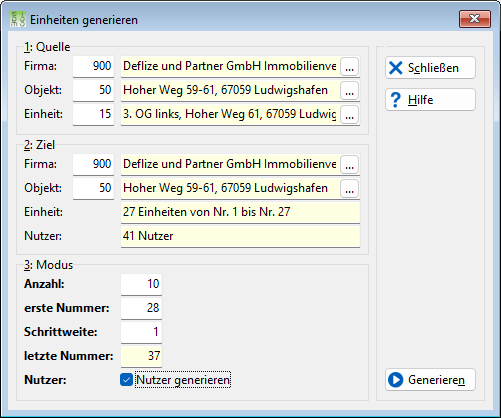
Task: Click the Nutzer generieren label text
Action: pyautogui.click(x=183, y=380)
